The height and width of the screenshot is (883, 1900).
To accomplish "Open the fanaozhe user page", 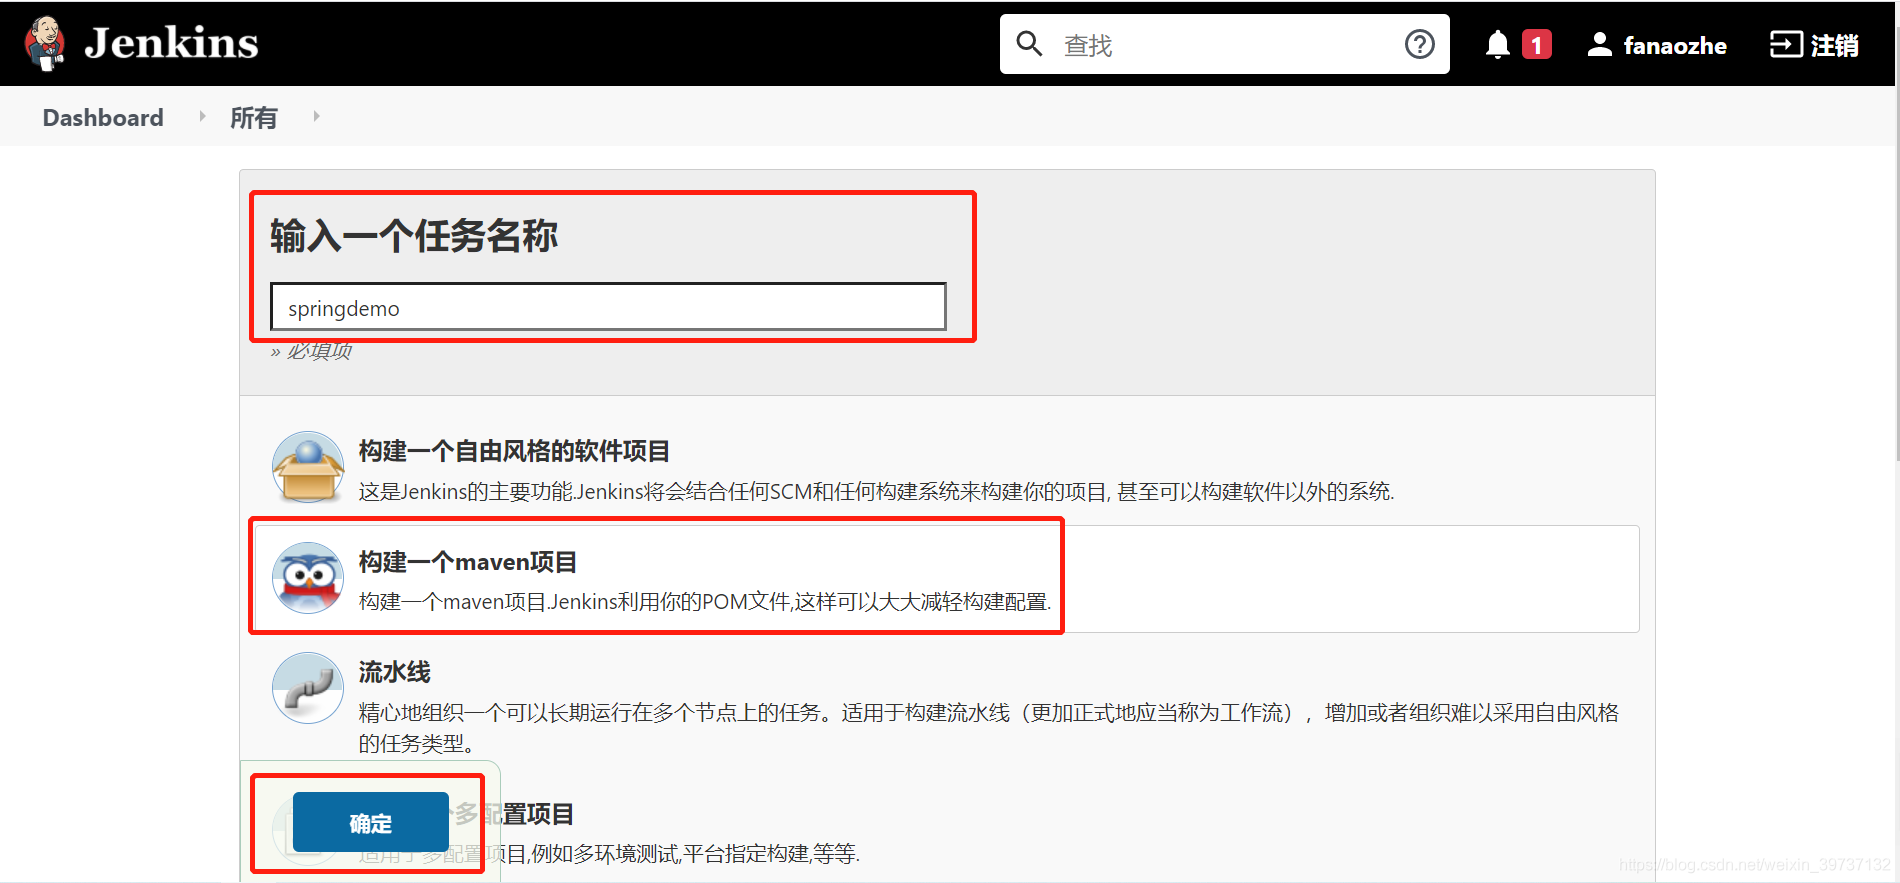I will tap(1675, 45).
